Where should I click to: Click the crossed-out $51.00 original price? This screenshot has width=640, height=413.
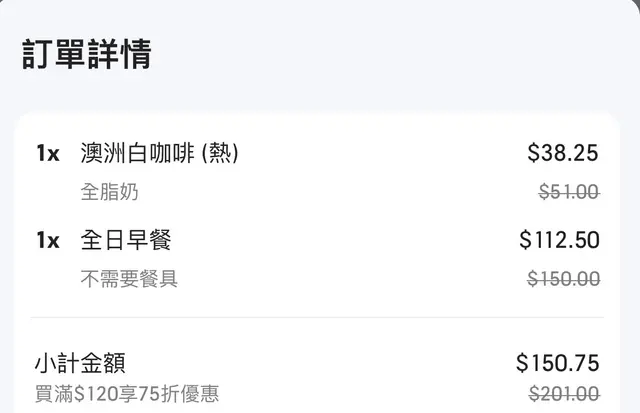tap(569, 192)
